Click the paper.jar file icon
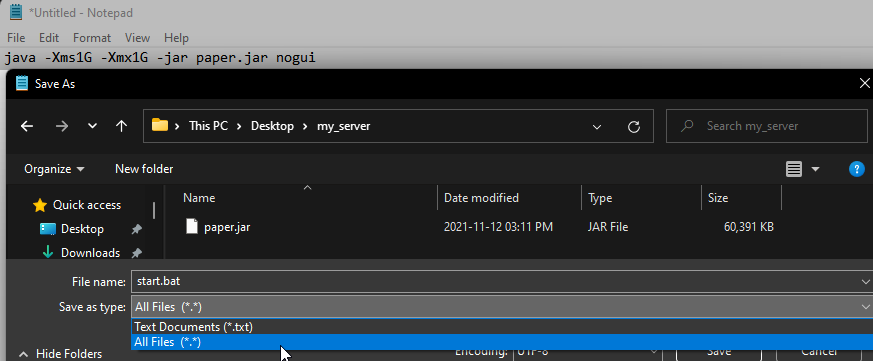Screen dimensions: 873x361 click(192, 226)
